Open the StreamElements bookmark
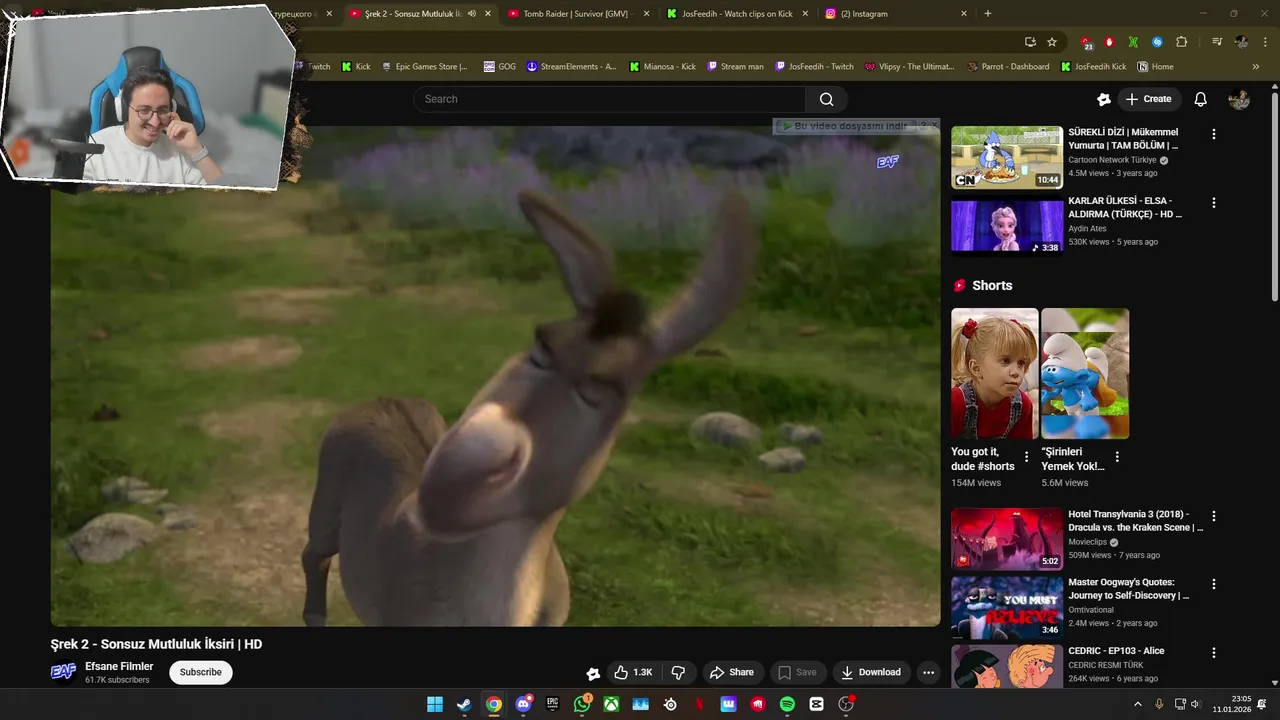The height and width of the screenshot is (720, 1280). 571,67
